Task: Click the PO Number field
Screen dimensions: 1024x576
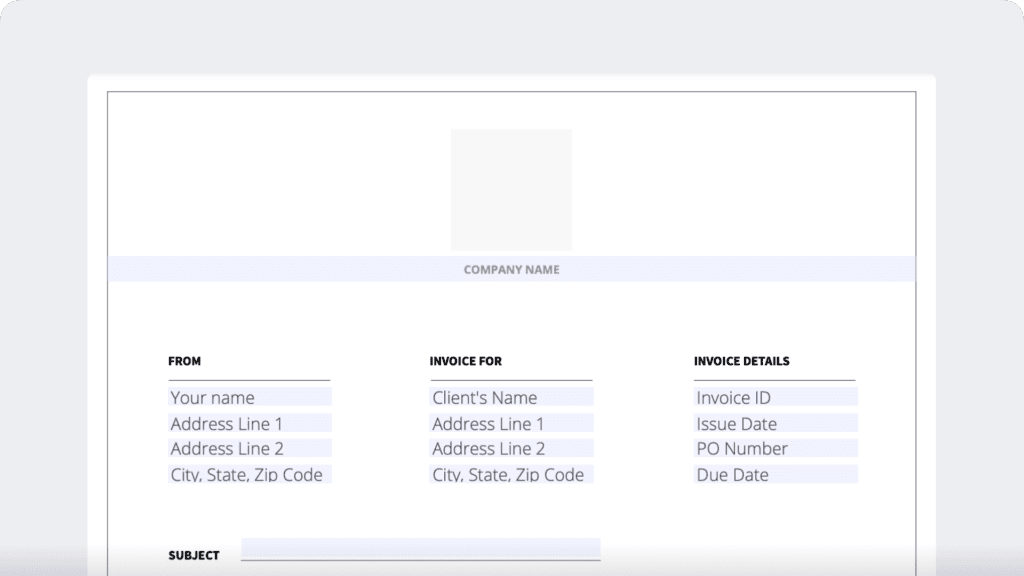Action: 775,449
